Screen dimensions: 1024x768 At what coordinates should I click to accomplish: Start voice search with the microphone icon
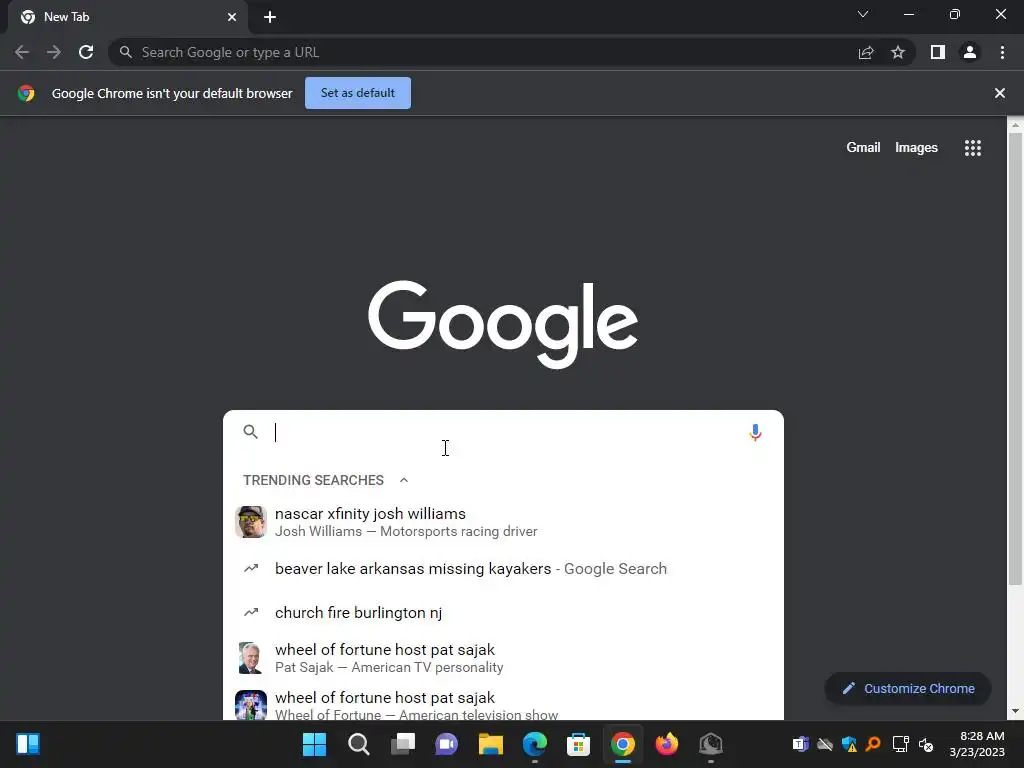[x=756, y=432]
